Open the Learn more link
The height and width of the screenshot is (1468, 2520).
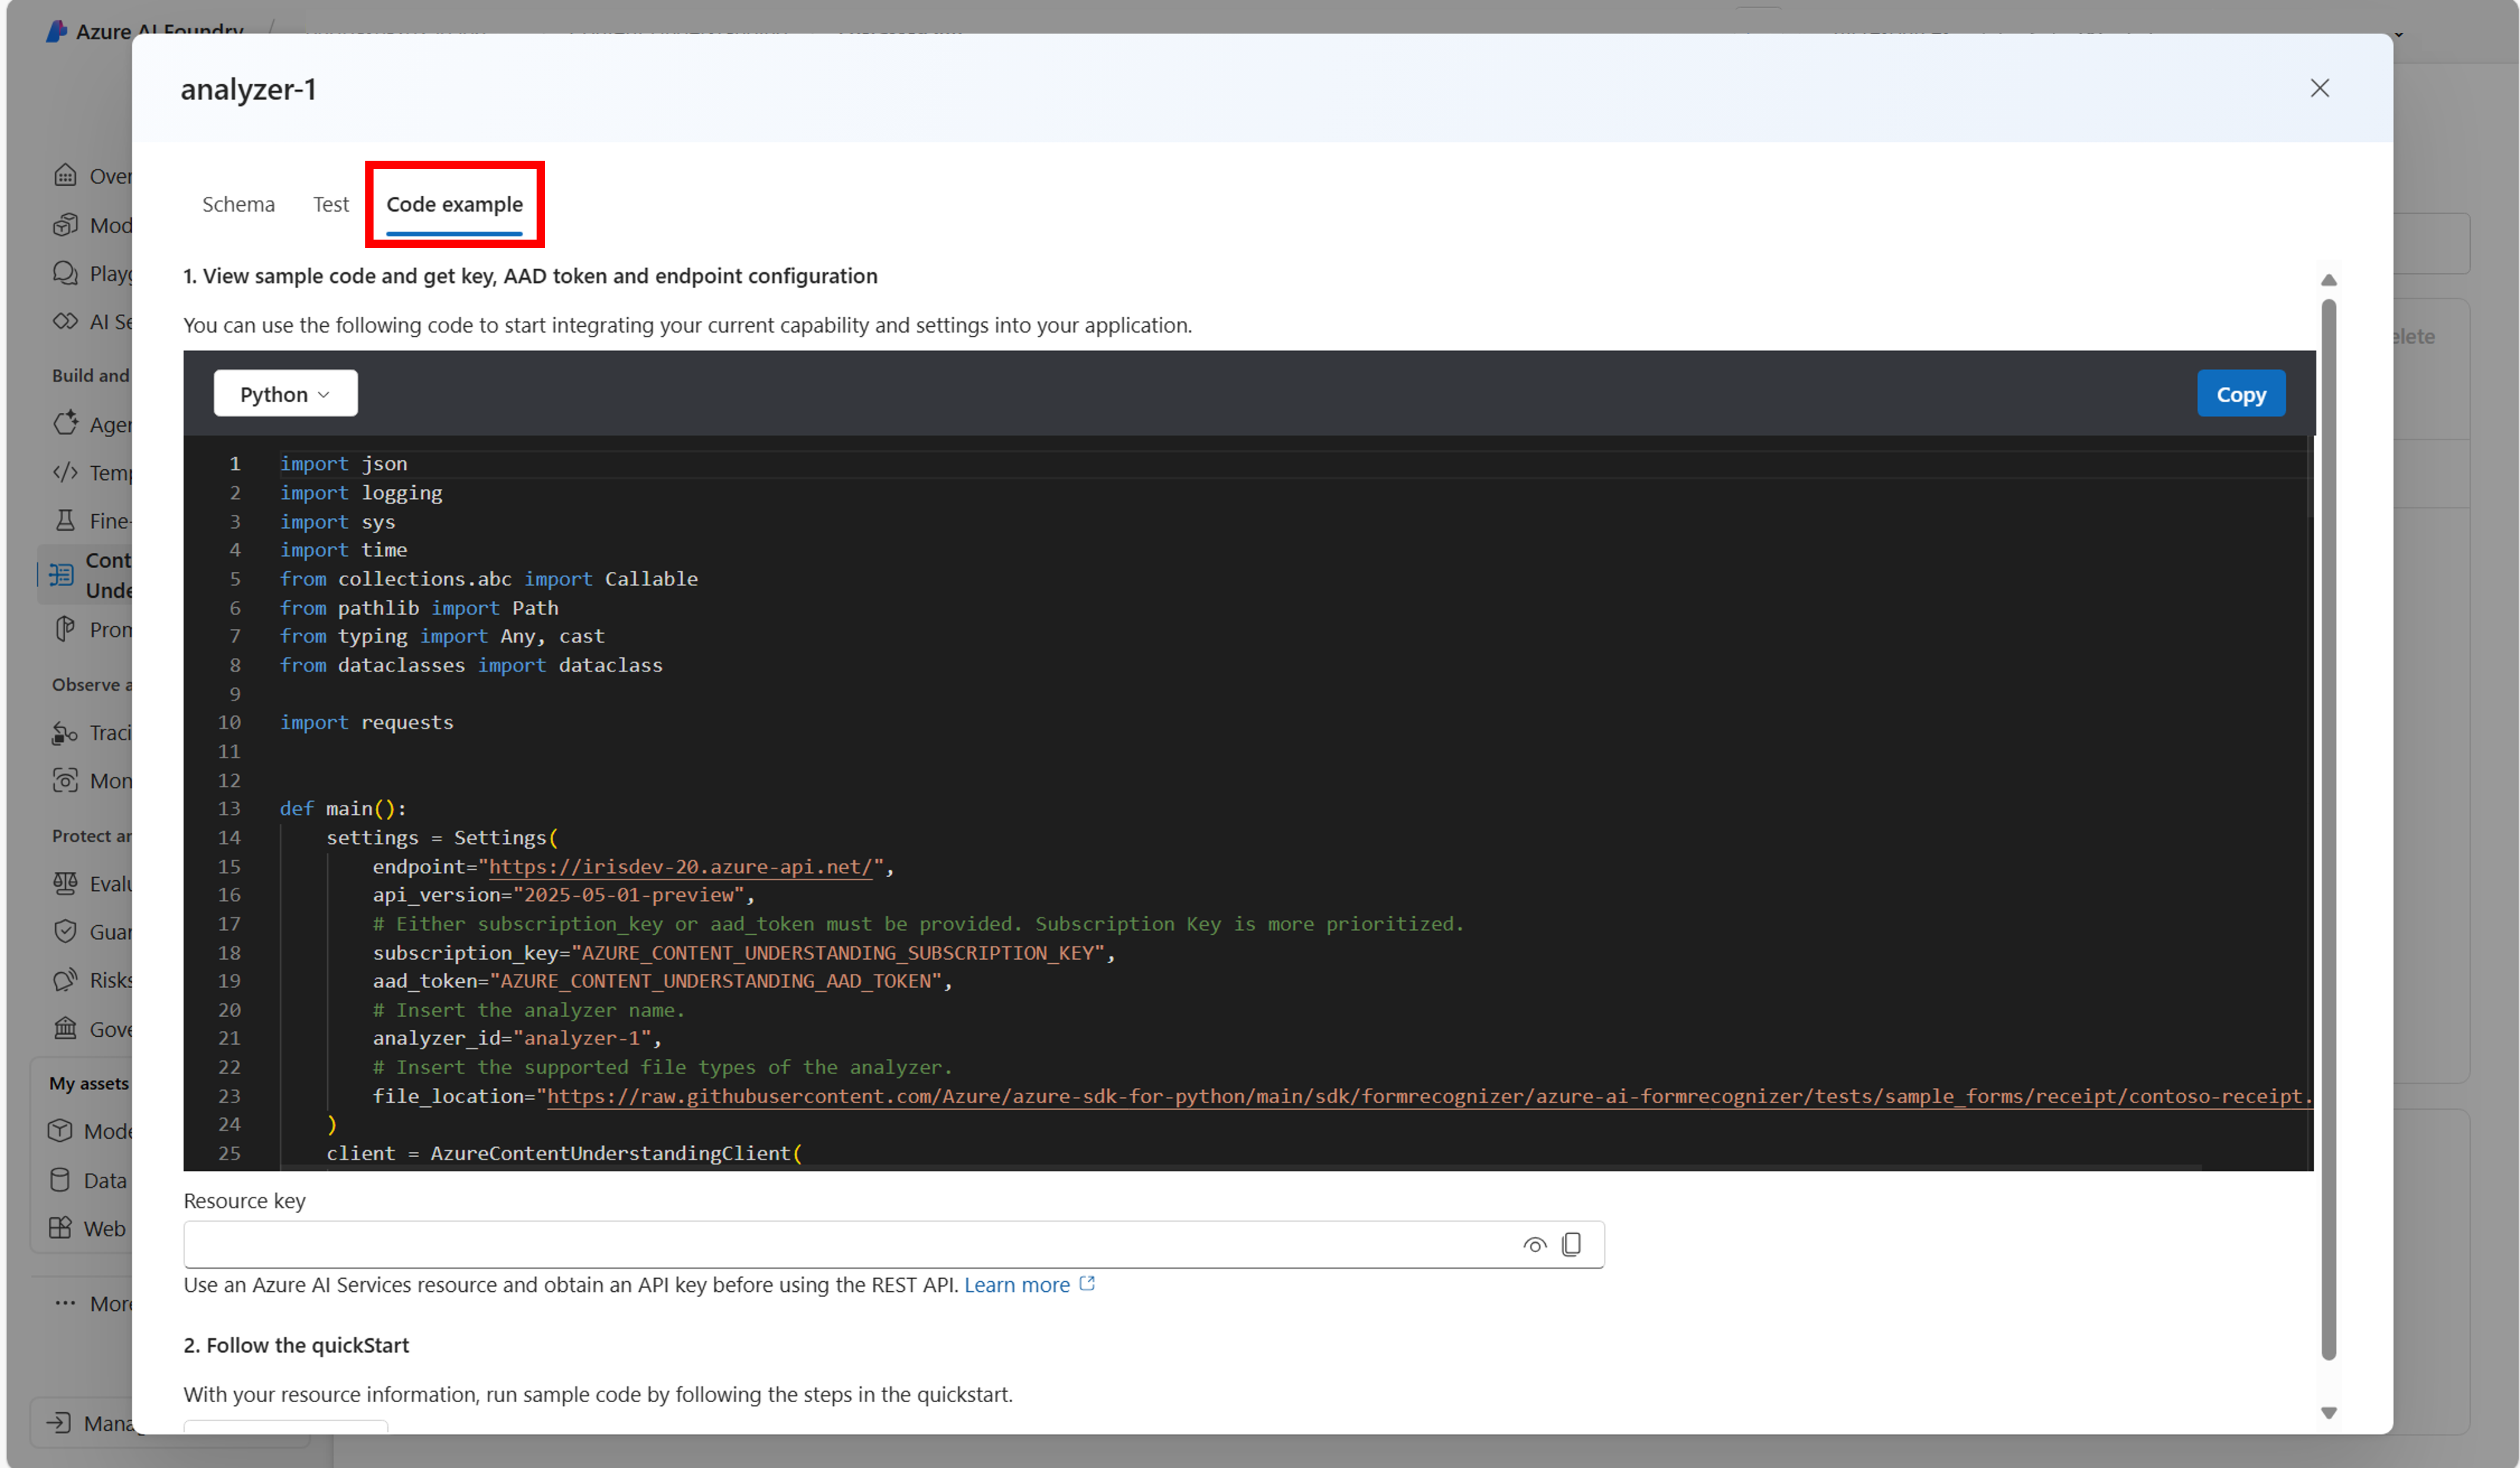[1016, 1285]
